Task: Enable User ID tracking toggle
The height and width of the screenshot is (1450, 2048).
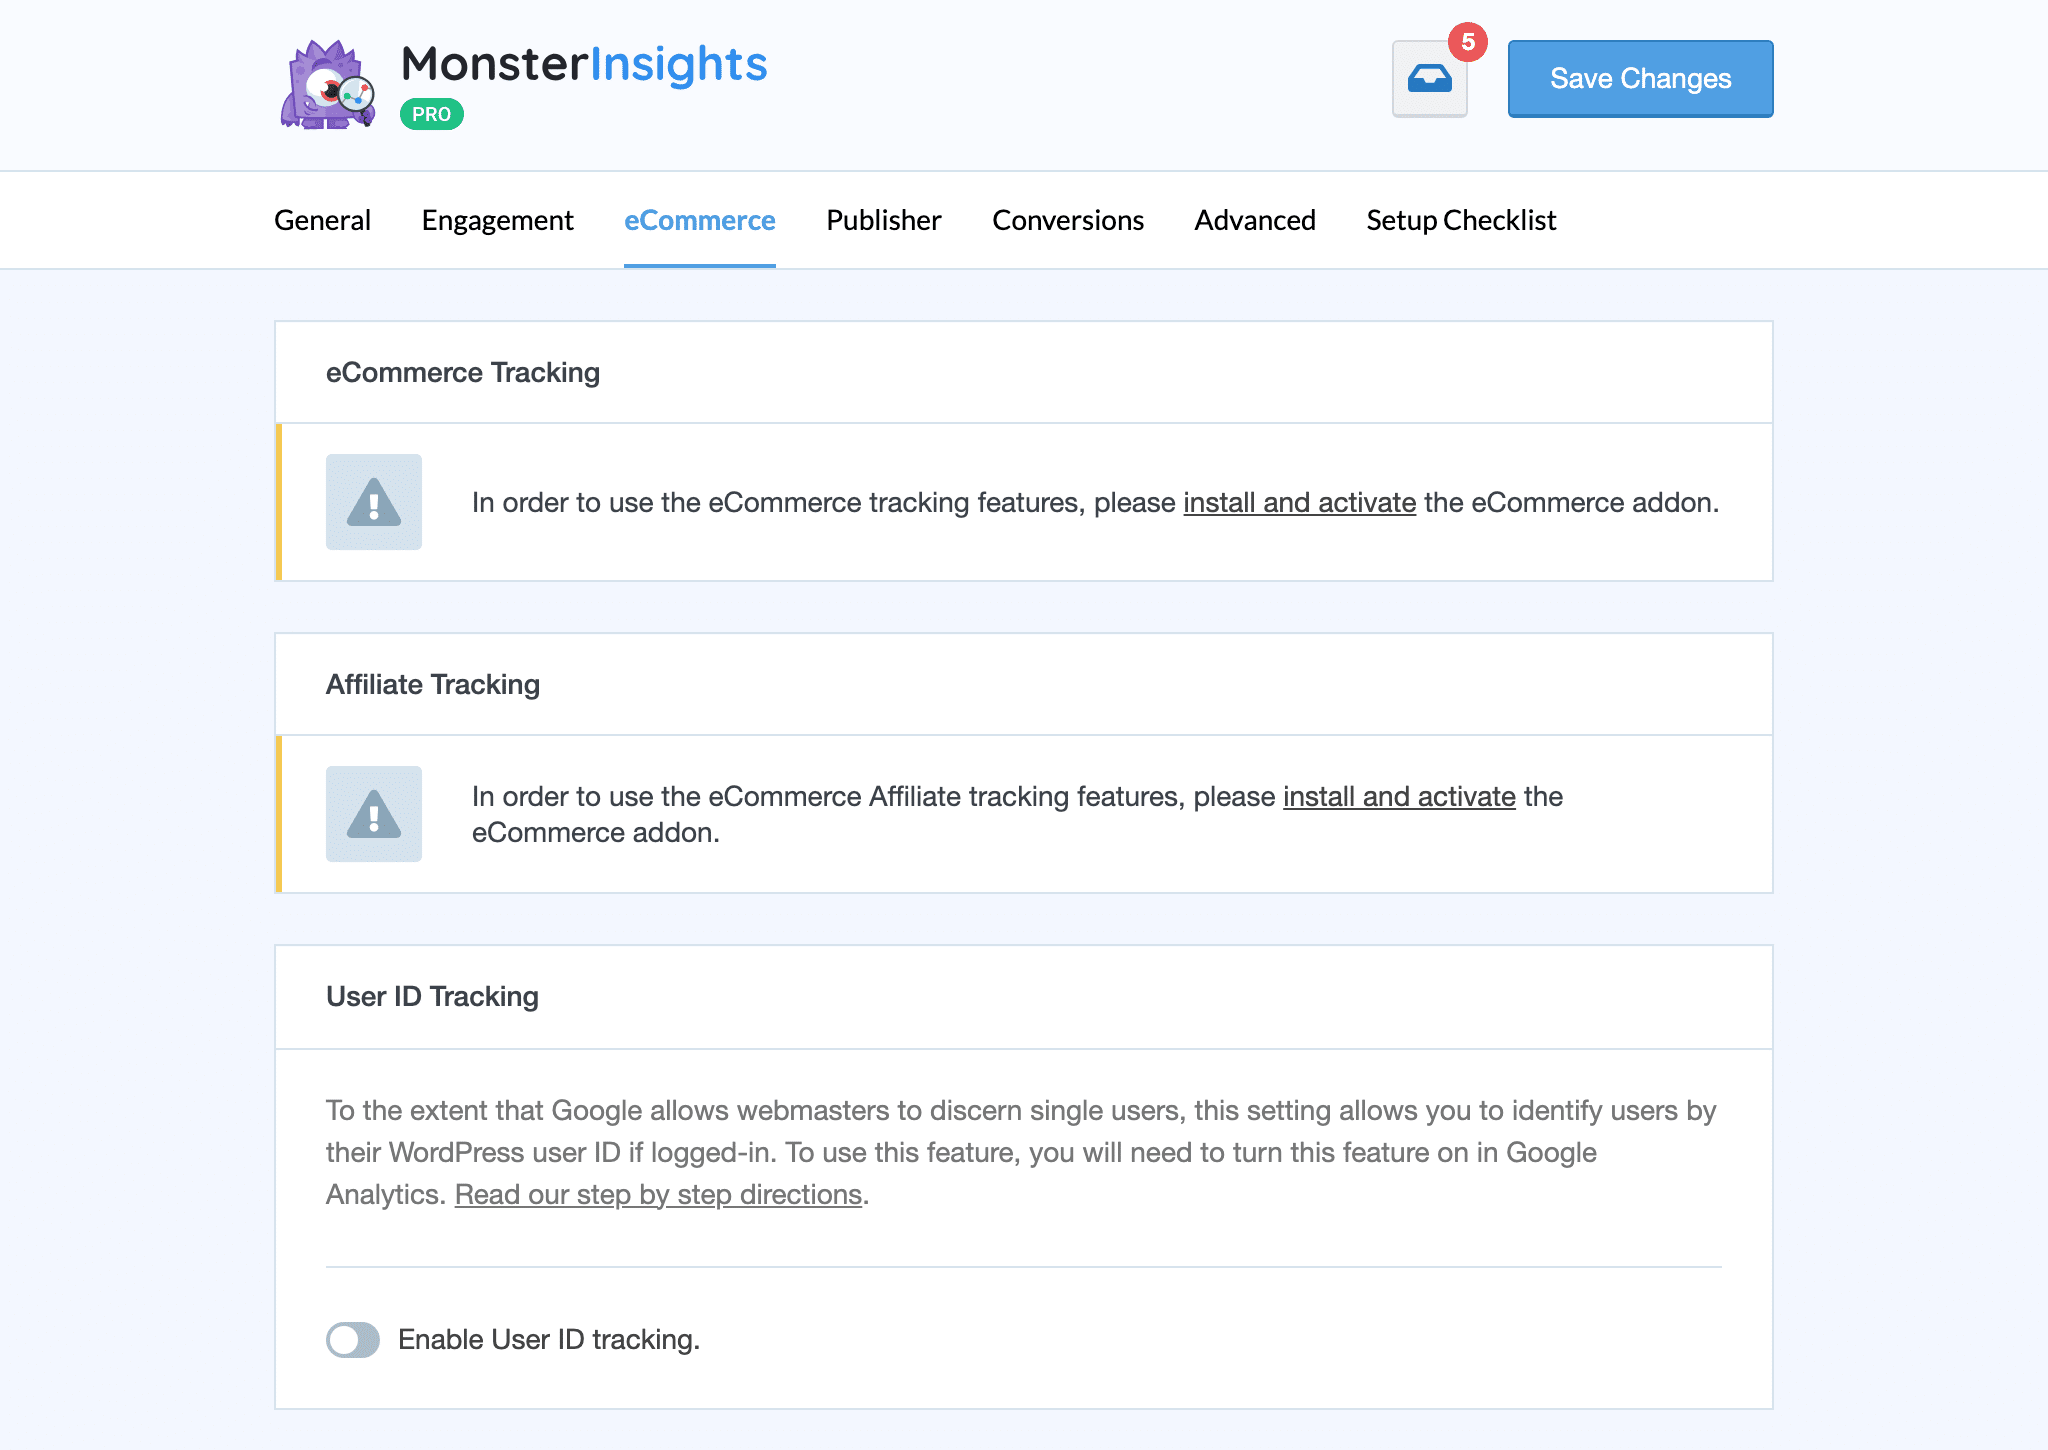Action: (353, 1340)
